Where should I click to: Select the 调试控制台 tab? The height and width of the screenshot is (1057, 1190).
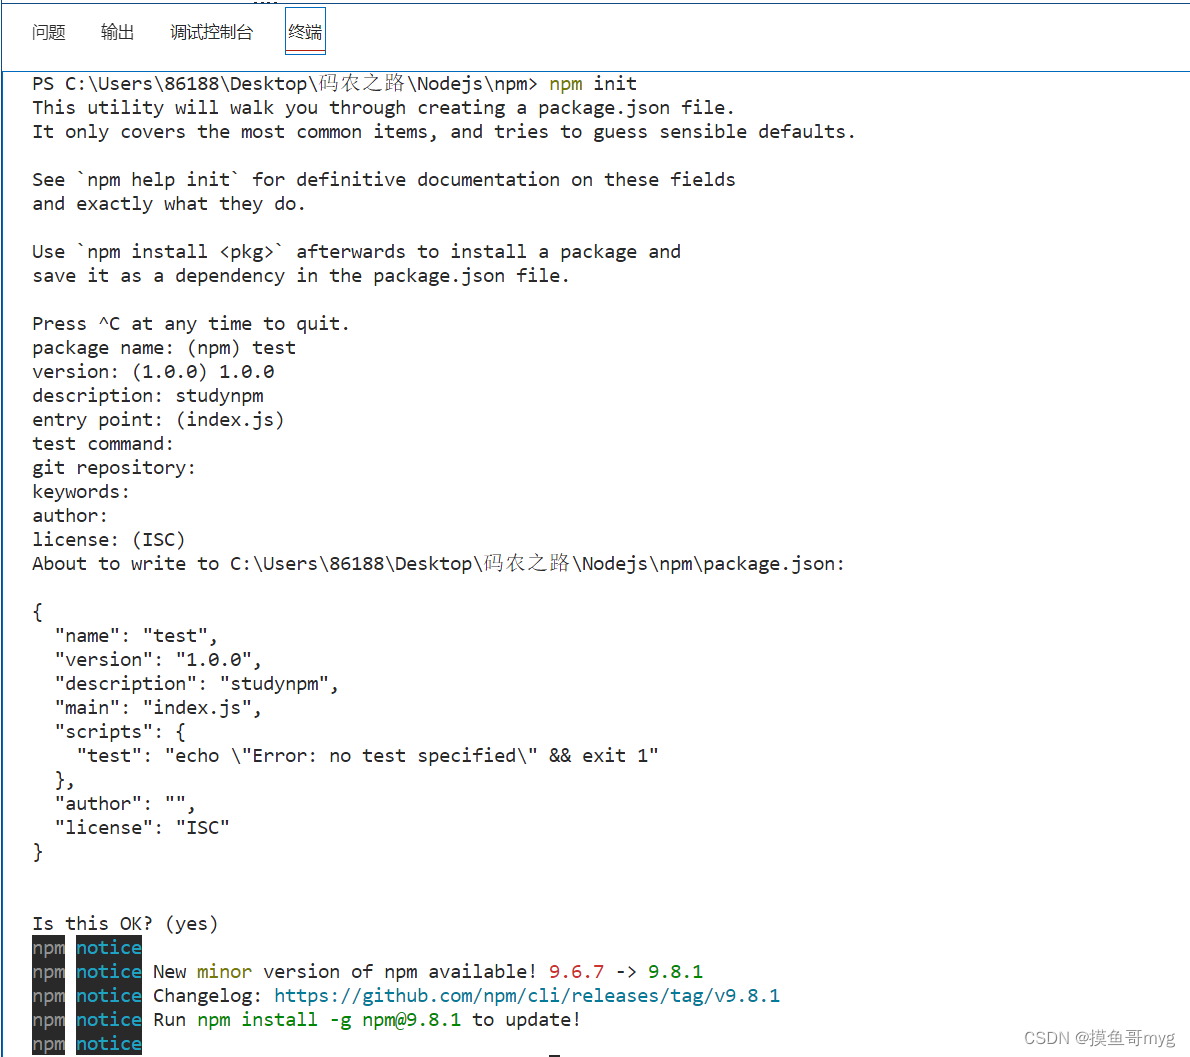tap(211, 31)
